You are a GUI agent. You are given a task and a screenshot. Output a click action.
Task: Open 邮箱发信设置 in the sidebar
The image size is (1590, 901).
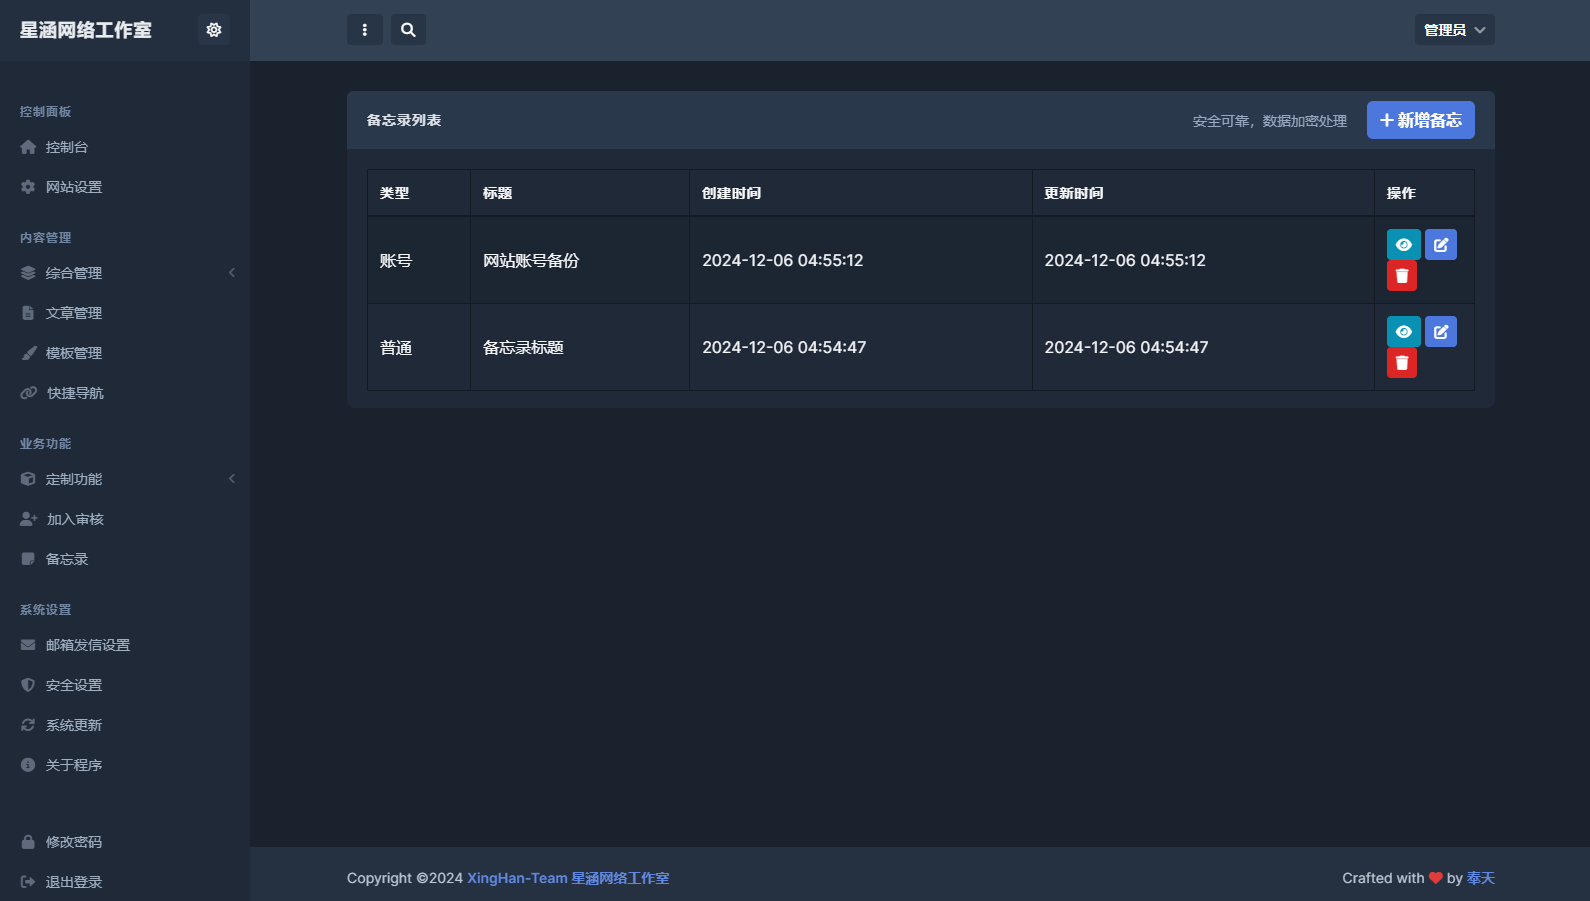(x=88, y=645)
